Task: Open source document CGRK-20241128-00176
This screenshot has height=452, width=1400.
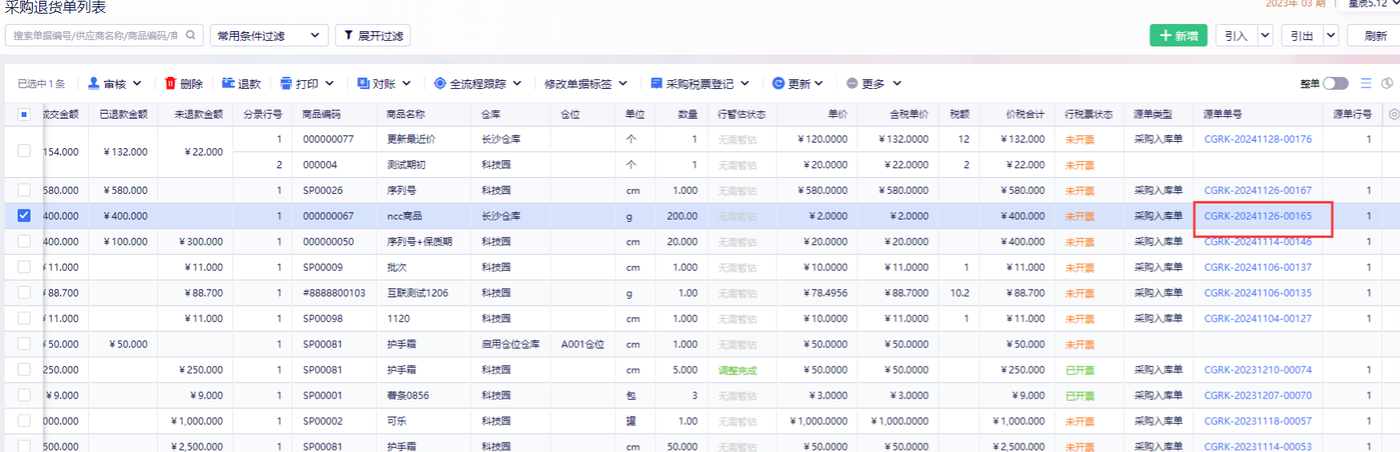Action: [1257, 139]
